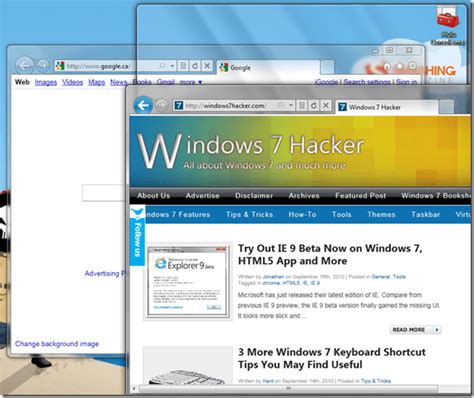Open Windows 7 Bookshelf menu item
474x398 pixels.
pos(436,196)
